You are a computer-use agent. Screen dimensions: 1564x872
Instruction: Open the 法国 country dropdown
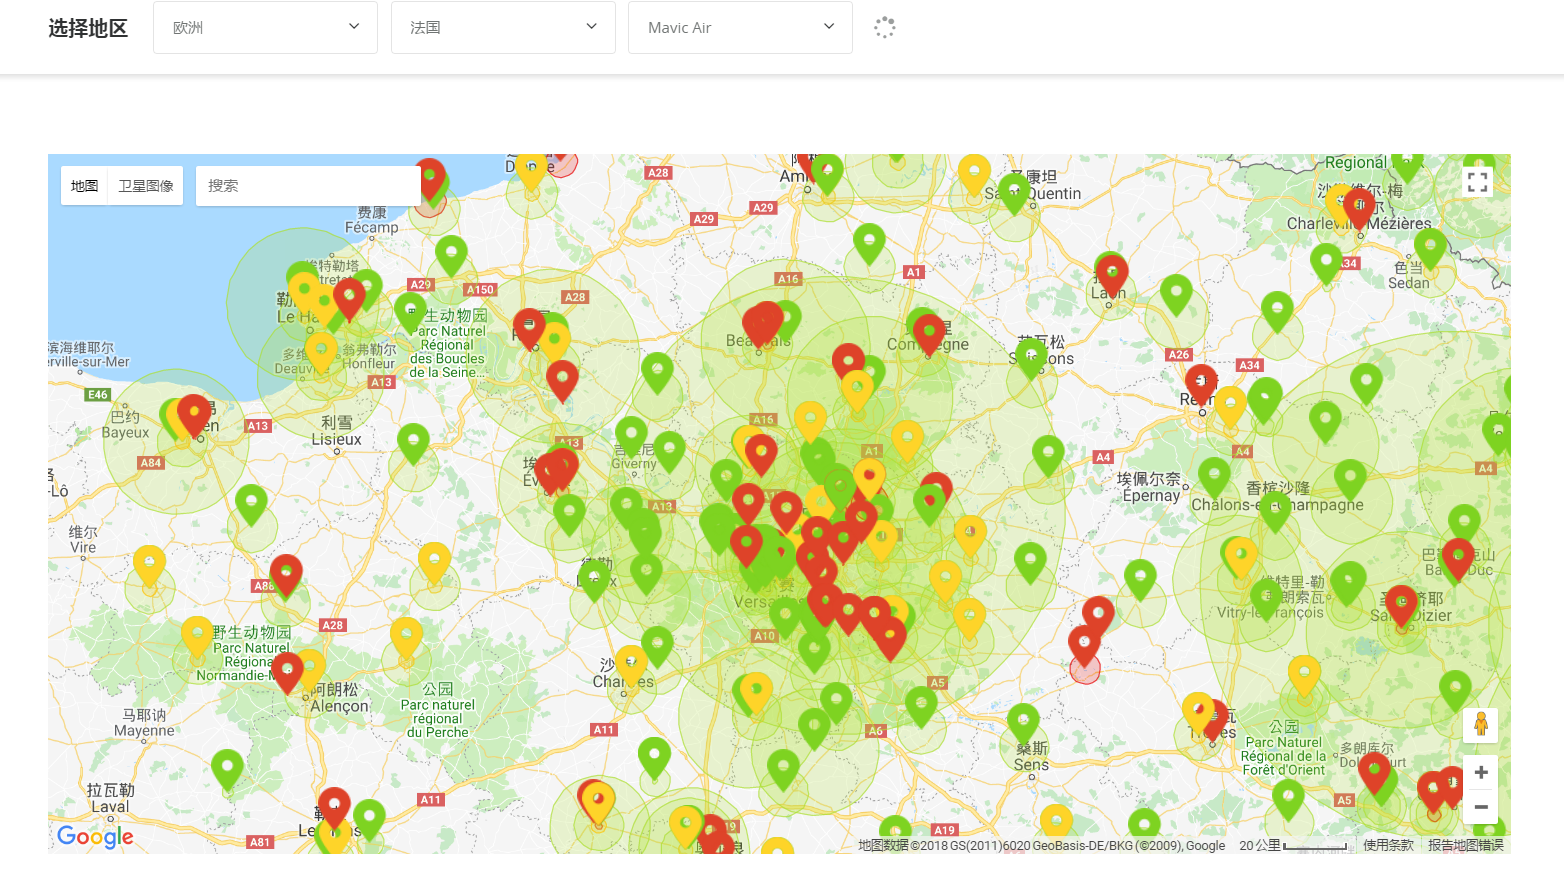pyautogui.click(x=503, y=28)
